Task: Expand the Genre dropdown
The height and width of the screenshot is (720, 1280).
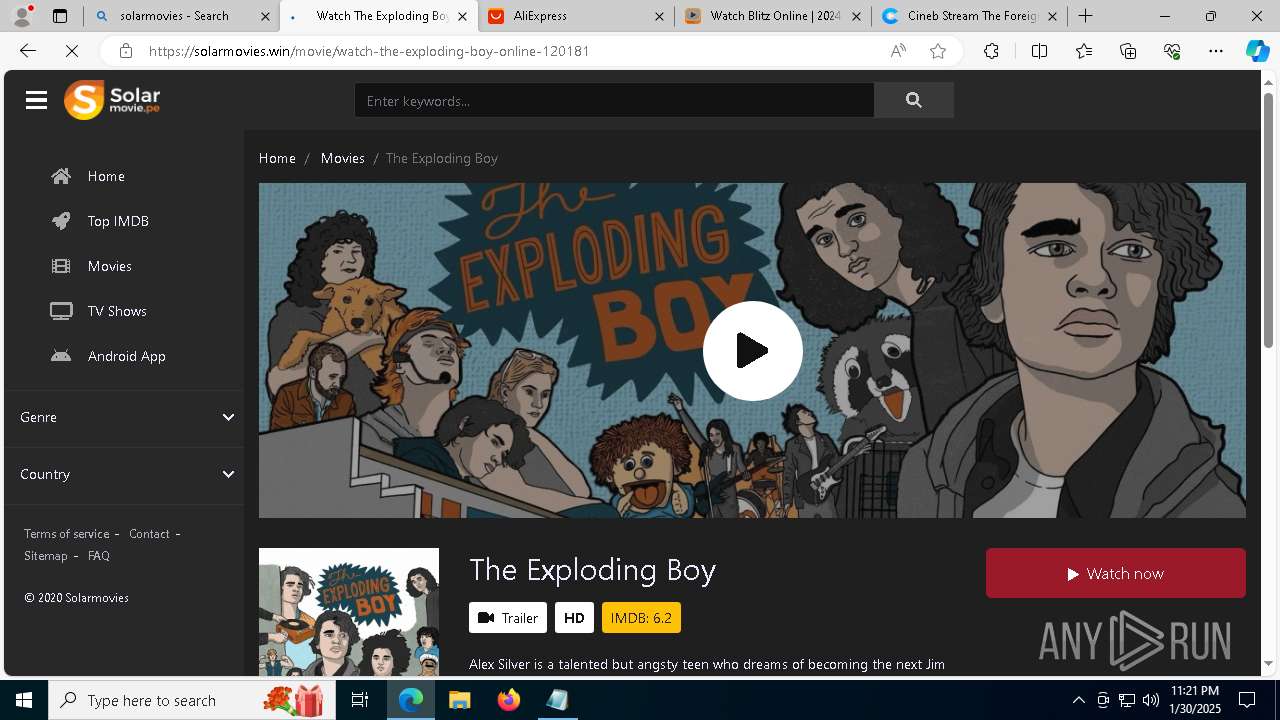Action: tap(125, 417)
